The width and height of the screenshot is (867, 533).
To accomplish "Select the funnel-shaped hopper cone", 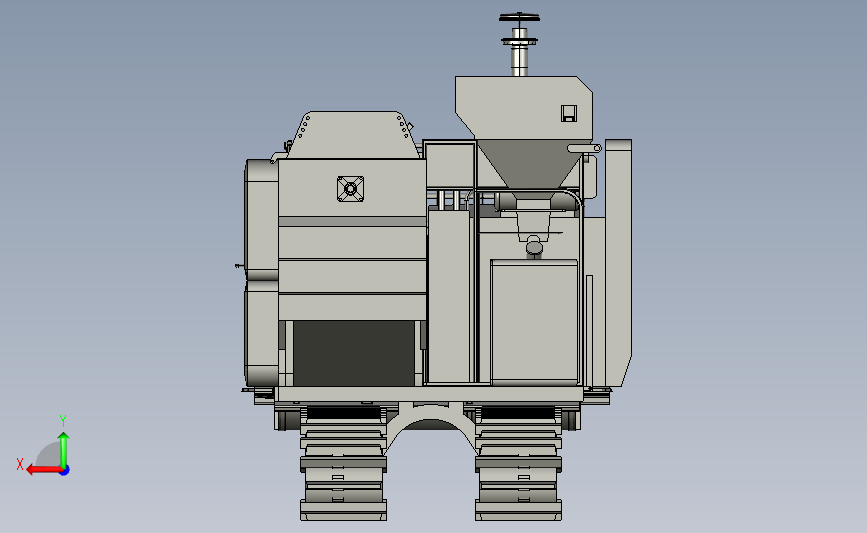I will click(x=531, y=164).
